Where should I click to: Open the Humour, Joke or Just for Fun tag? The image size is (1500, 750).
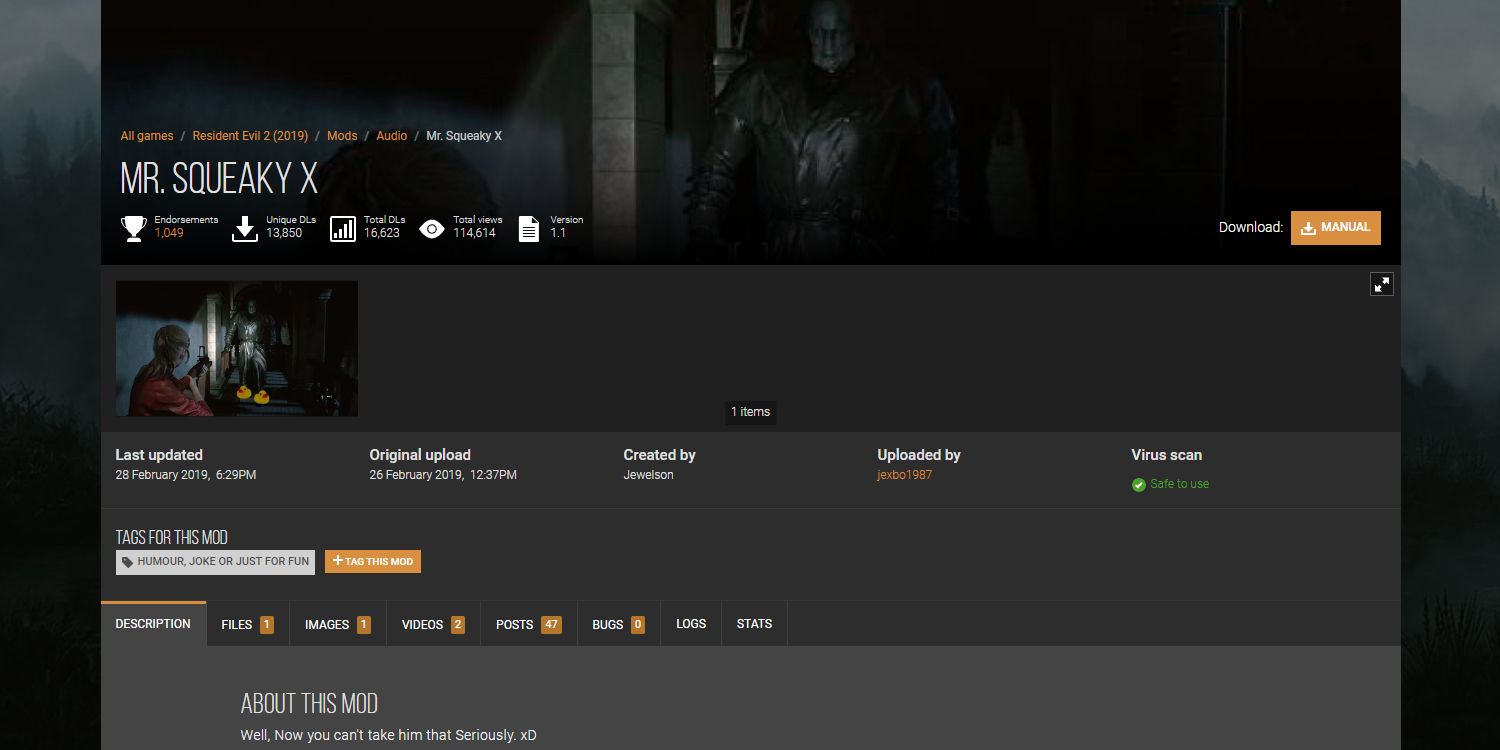click(215, 561)
